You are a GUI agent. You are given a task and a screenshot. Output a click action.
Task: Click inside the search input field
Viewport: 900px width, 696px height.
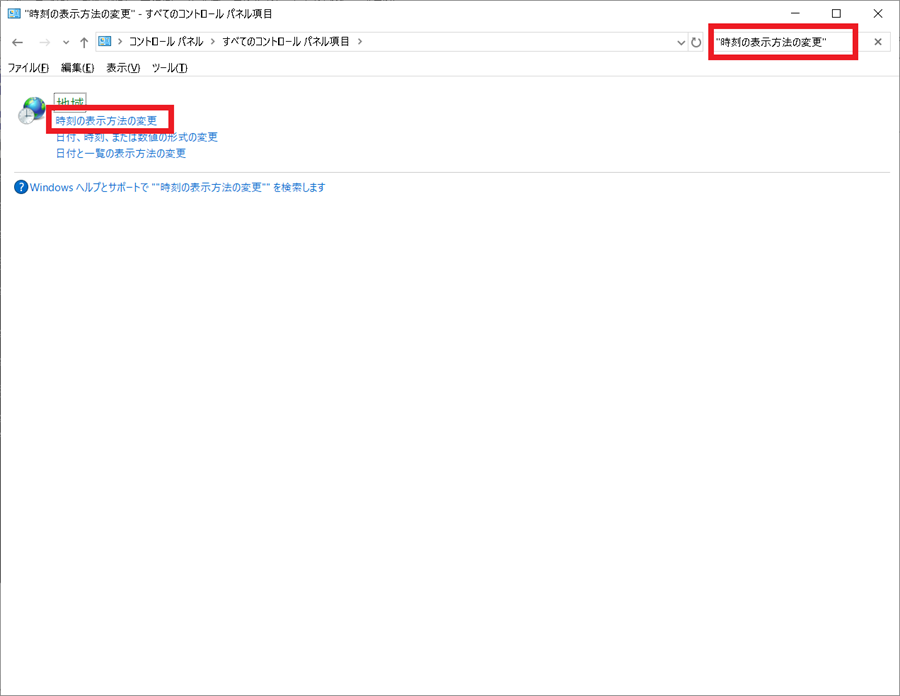780,42
